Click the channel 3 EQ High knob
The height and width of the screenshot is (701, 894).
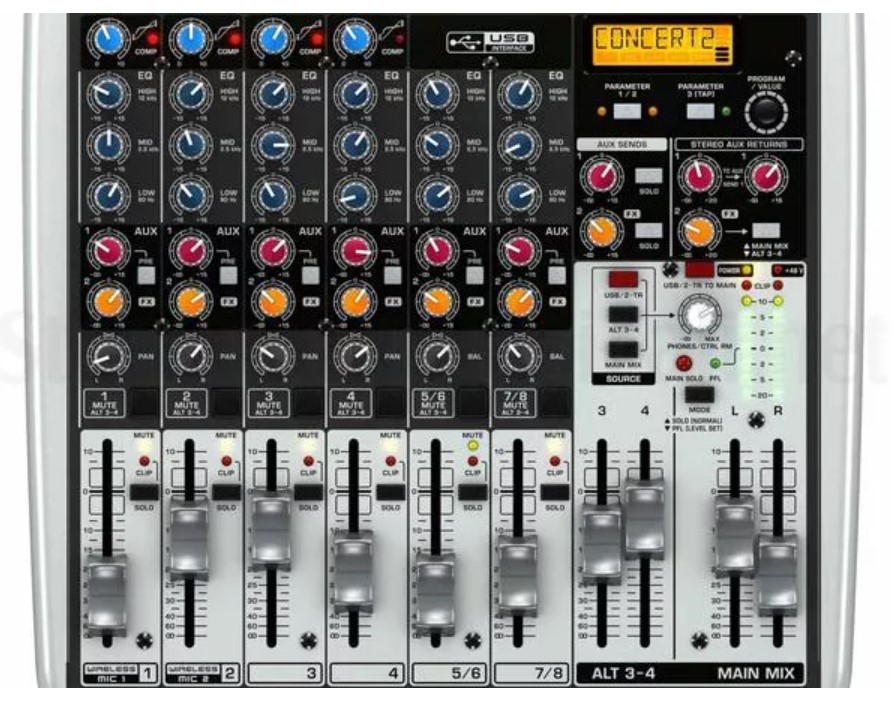(x=271, y=96)
